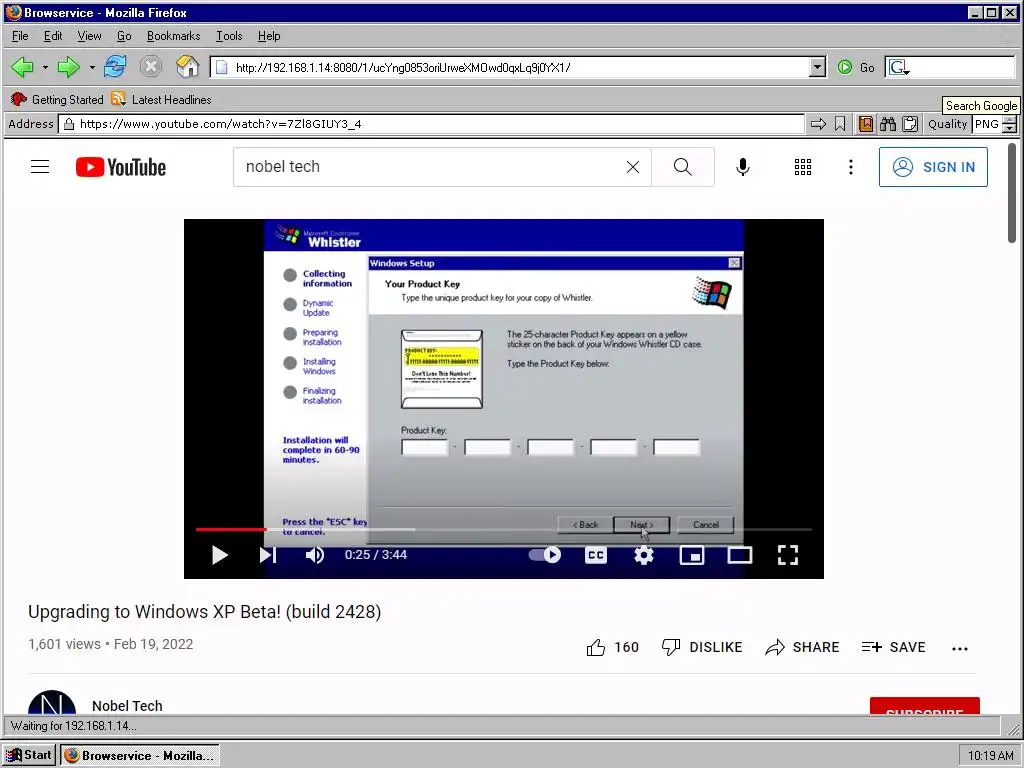Open the File menu
1024x768 pixels.
pyautogui.click(x=20, y=36)
